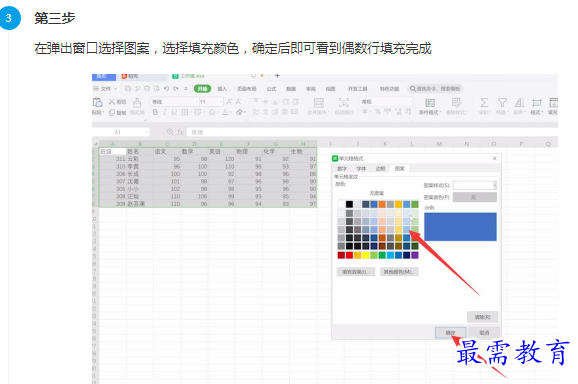The image size is (578, 384).
Task: Click the Print icon in quick toolbar
Action: pos(147,88)
